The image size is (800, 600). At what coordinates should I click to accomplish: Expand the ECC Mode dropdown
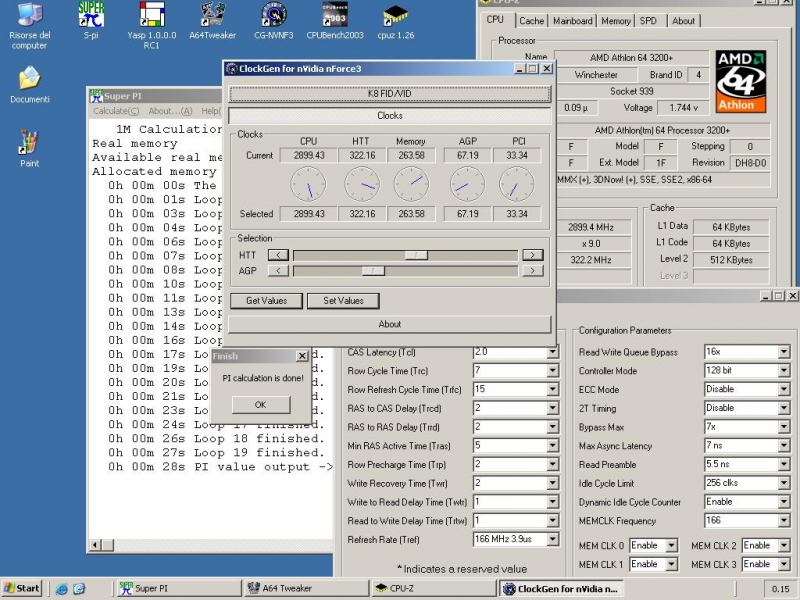tap(784, 389)
